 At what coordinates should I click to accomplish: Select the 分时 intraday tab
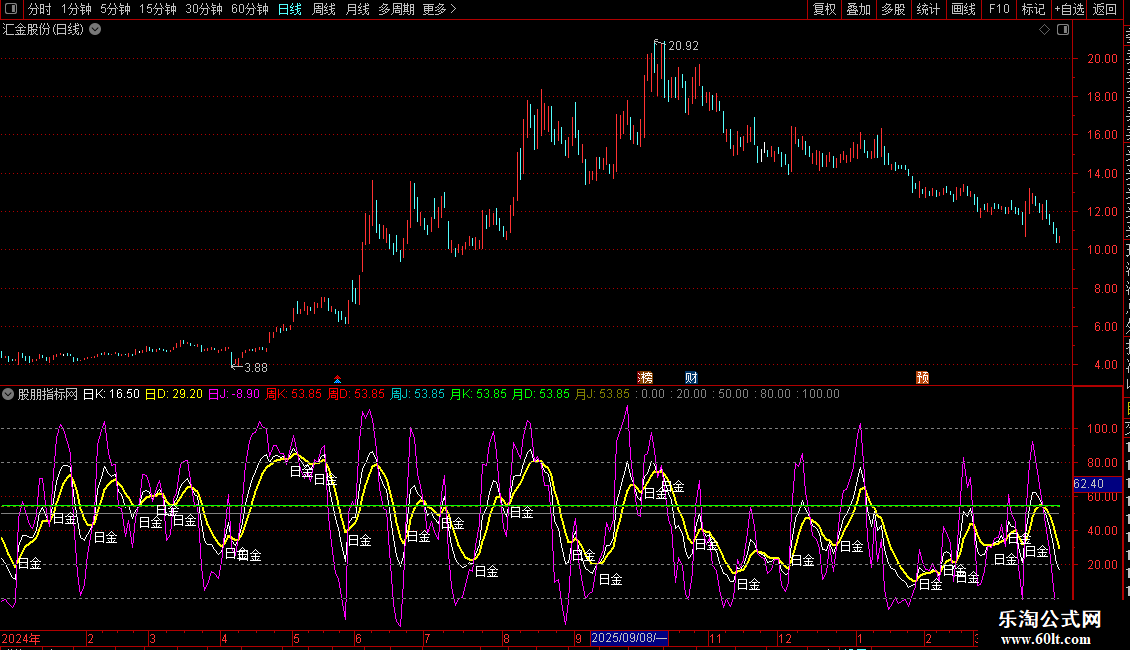point(39,9)
